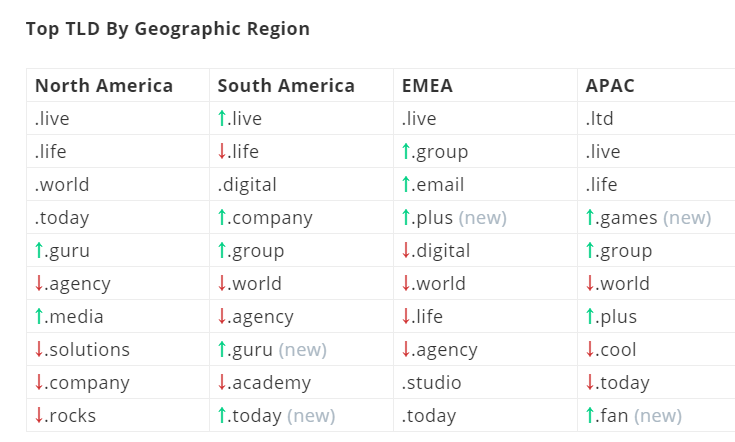Click the red down arrow beside EMEA .digital

pyautogui.click(x=406, y=250)
